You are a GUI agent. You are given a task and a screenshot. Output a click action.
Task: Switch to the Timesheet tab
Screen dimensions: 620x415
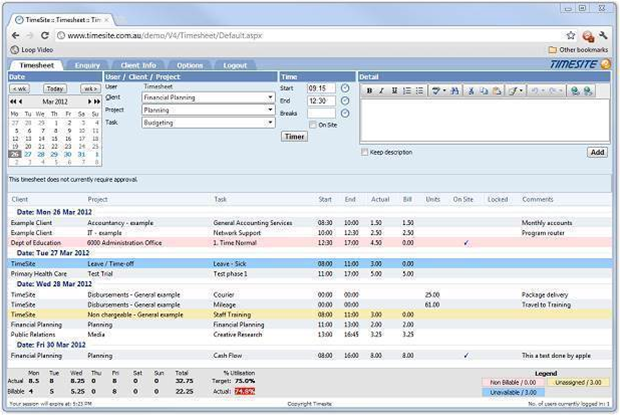(36, 65)
